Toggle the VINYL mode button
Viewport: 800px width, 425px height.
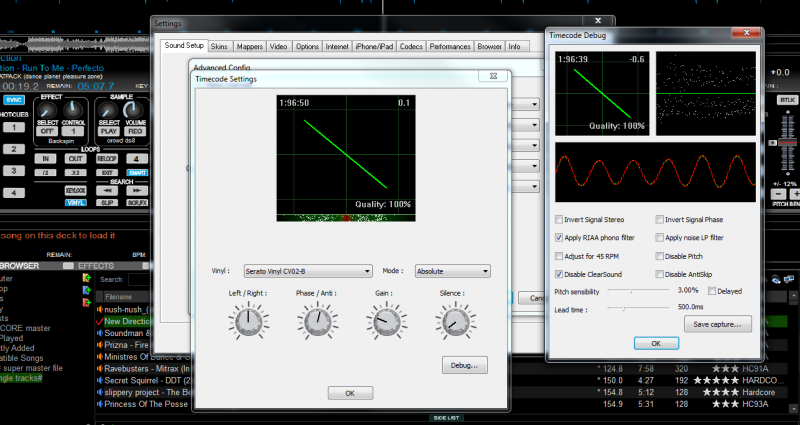(x=76, y=202)
